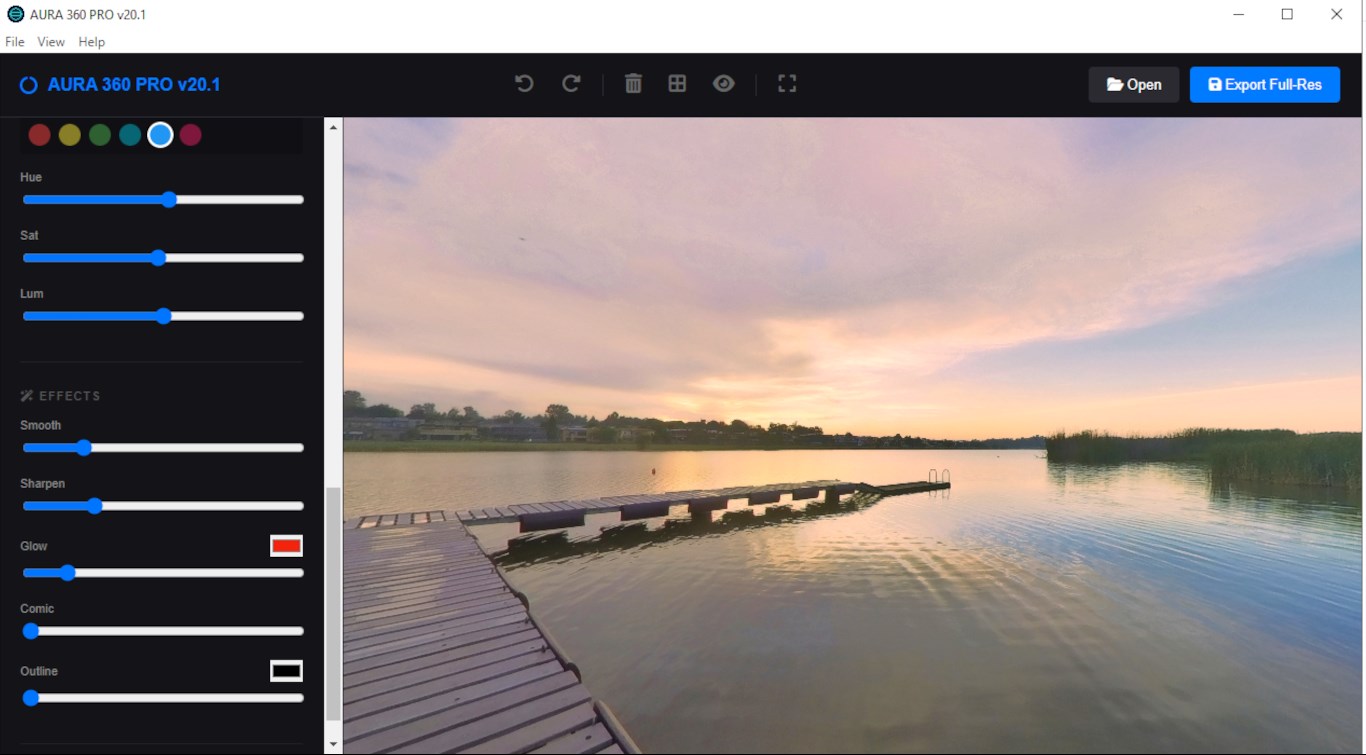Select the yellow color channel dot
1366x755 pixels.
click(x=70, y=135)
